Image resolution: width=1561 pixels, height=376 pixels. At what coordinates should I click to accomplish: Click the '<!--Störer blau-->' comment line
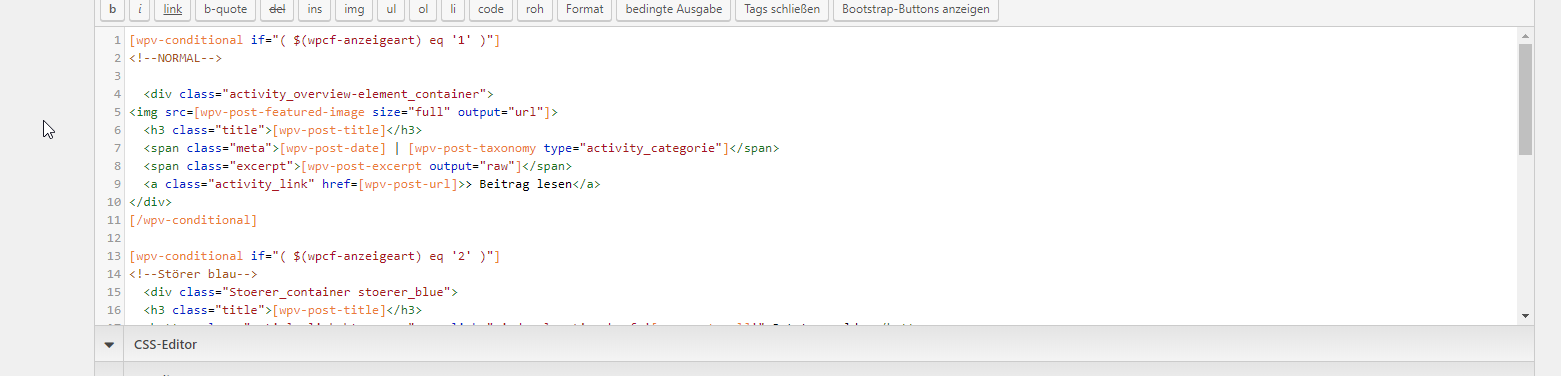tap(193, 274)
